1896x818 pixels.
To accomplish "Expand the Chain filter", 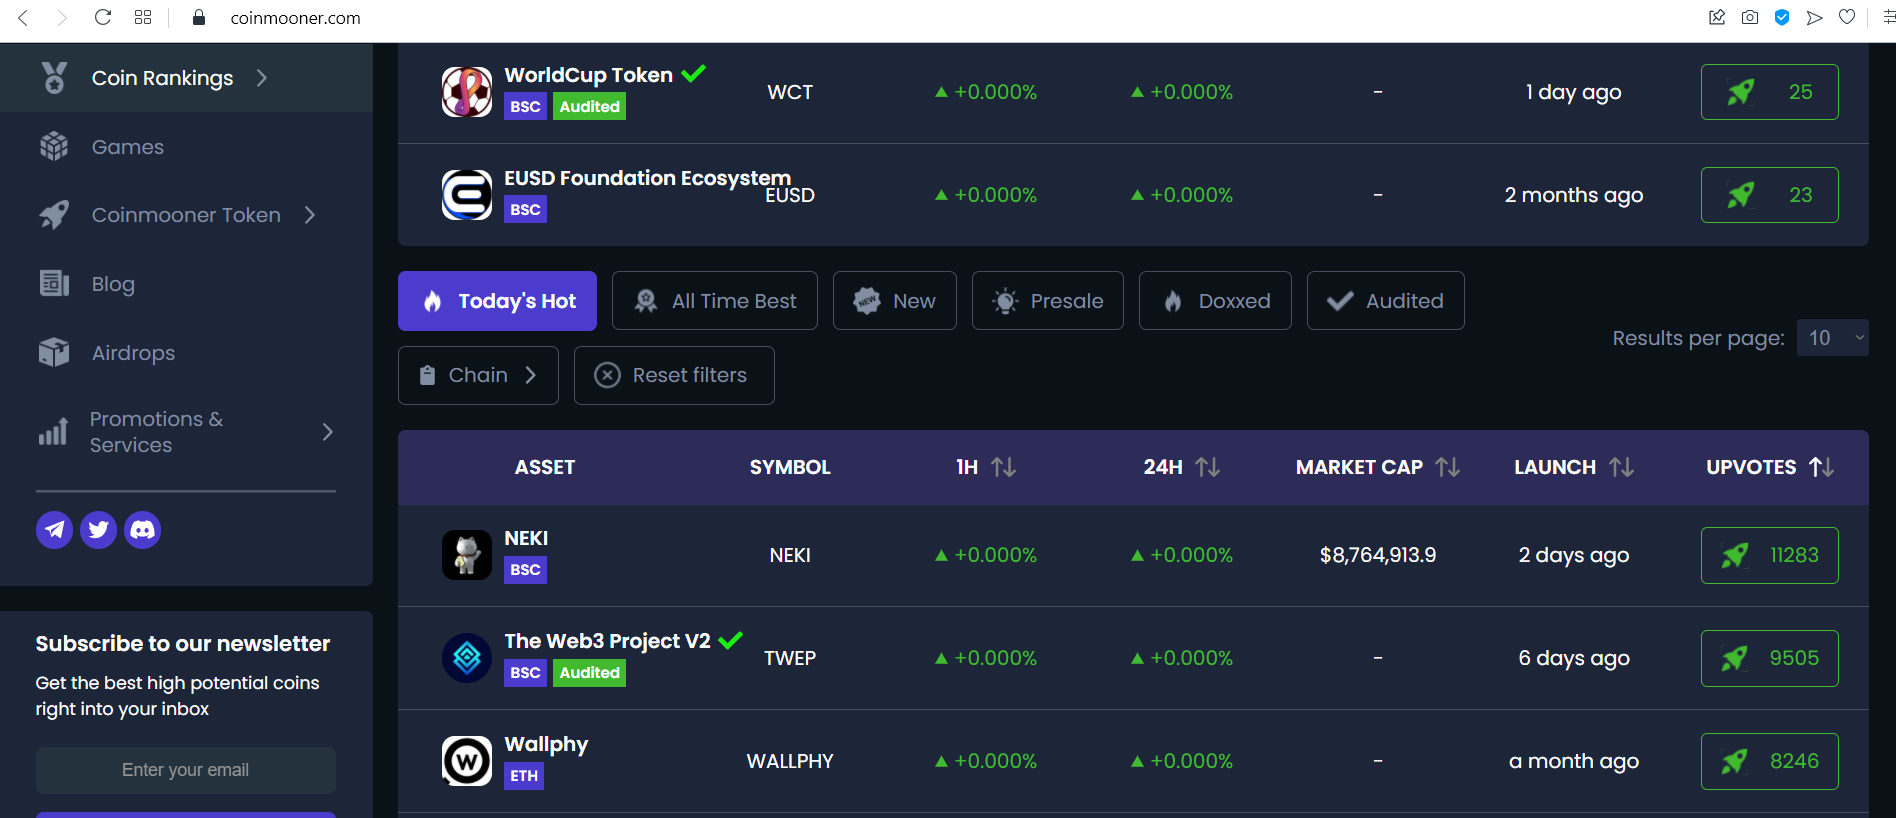I will pos(478,376).
